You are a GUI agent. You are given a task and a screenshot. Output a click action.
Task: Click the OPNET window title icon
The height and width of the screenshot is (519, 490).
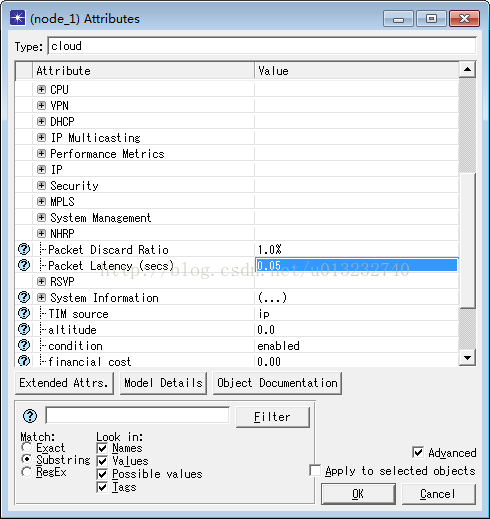pos(17,18)
